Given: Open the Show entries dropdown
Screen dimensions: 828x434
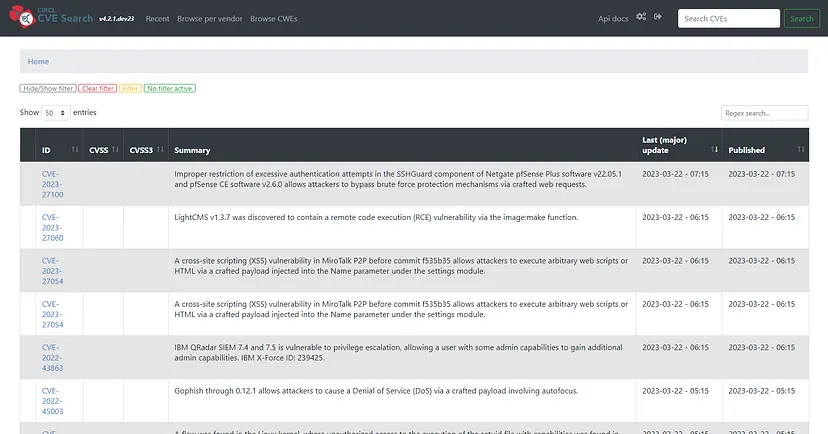Looking at the screenshot, I should (x=55, y=112).
